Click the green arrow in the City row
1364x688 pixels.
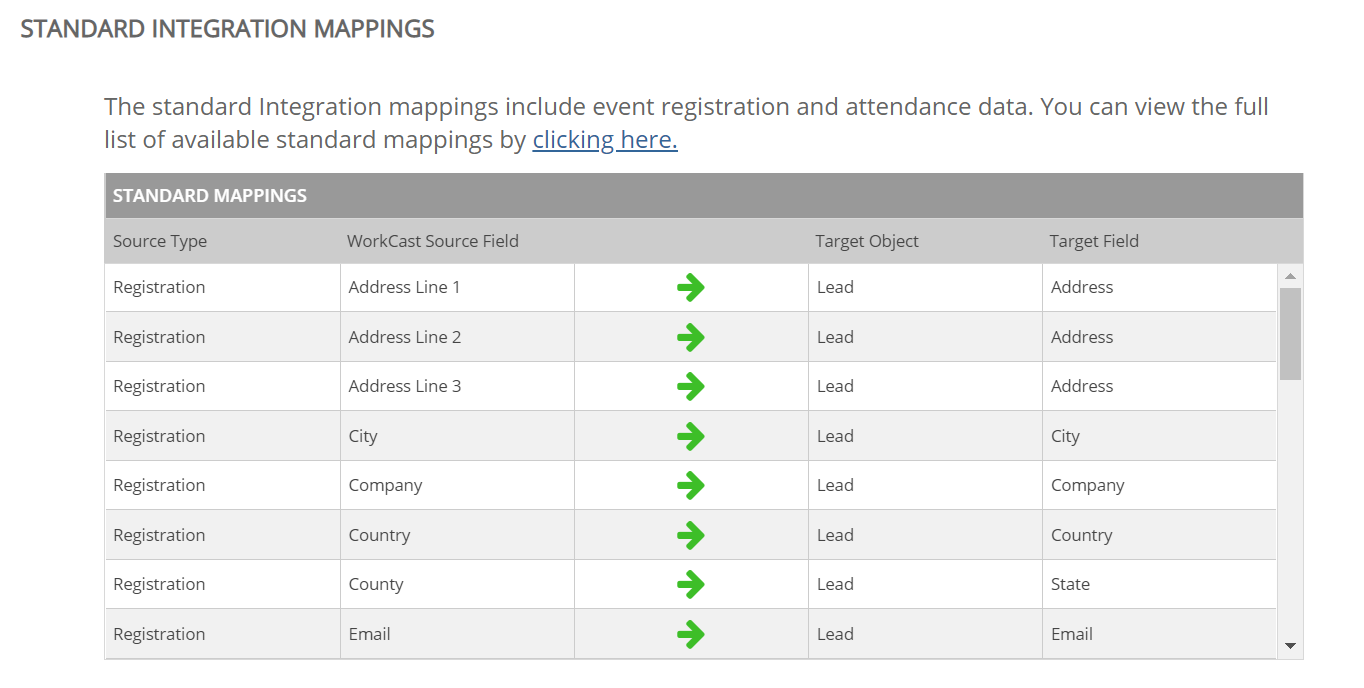point(691,436)
